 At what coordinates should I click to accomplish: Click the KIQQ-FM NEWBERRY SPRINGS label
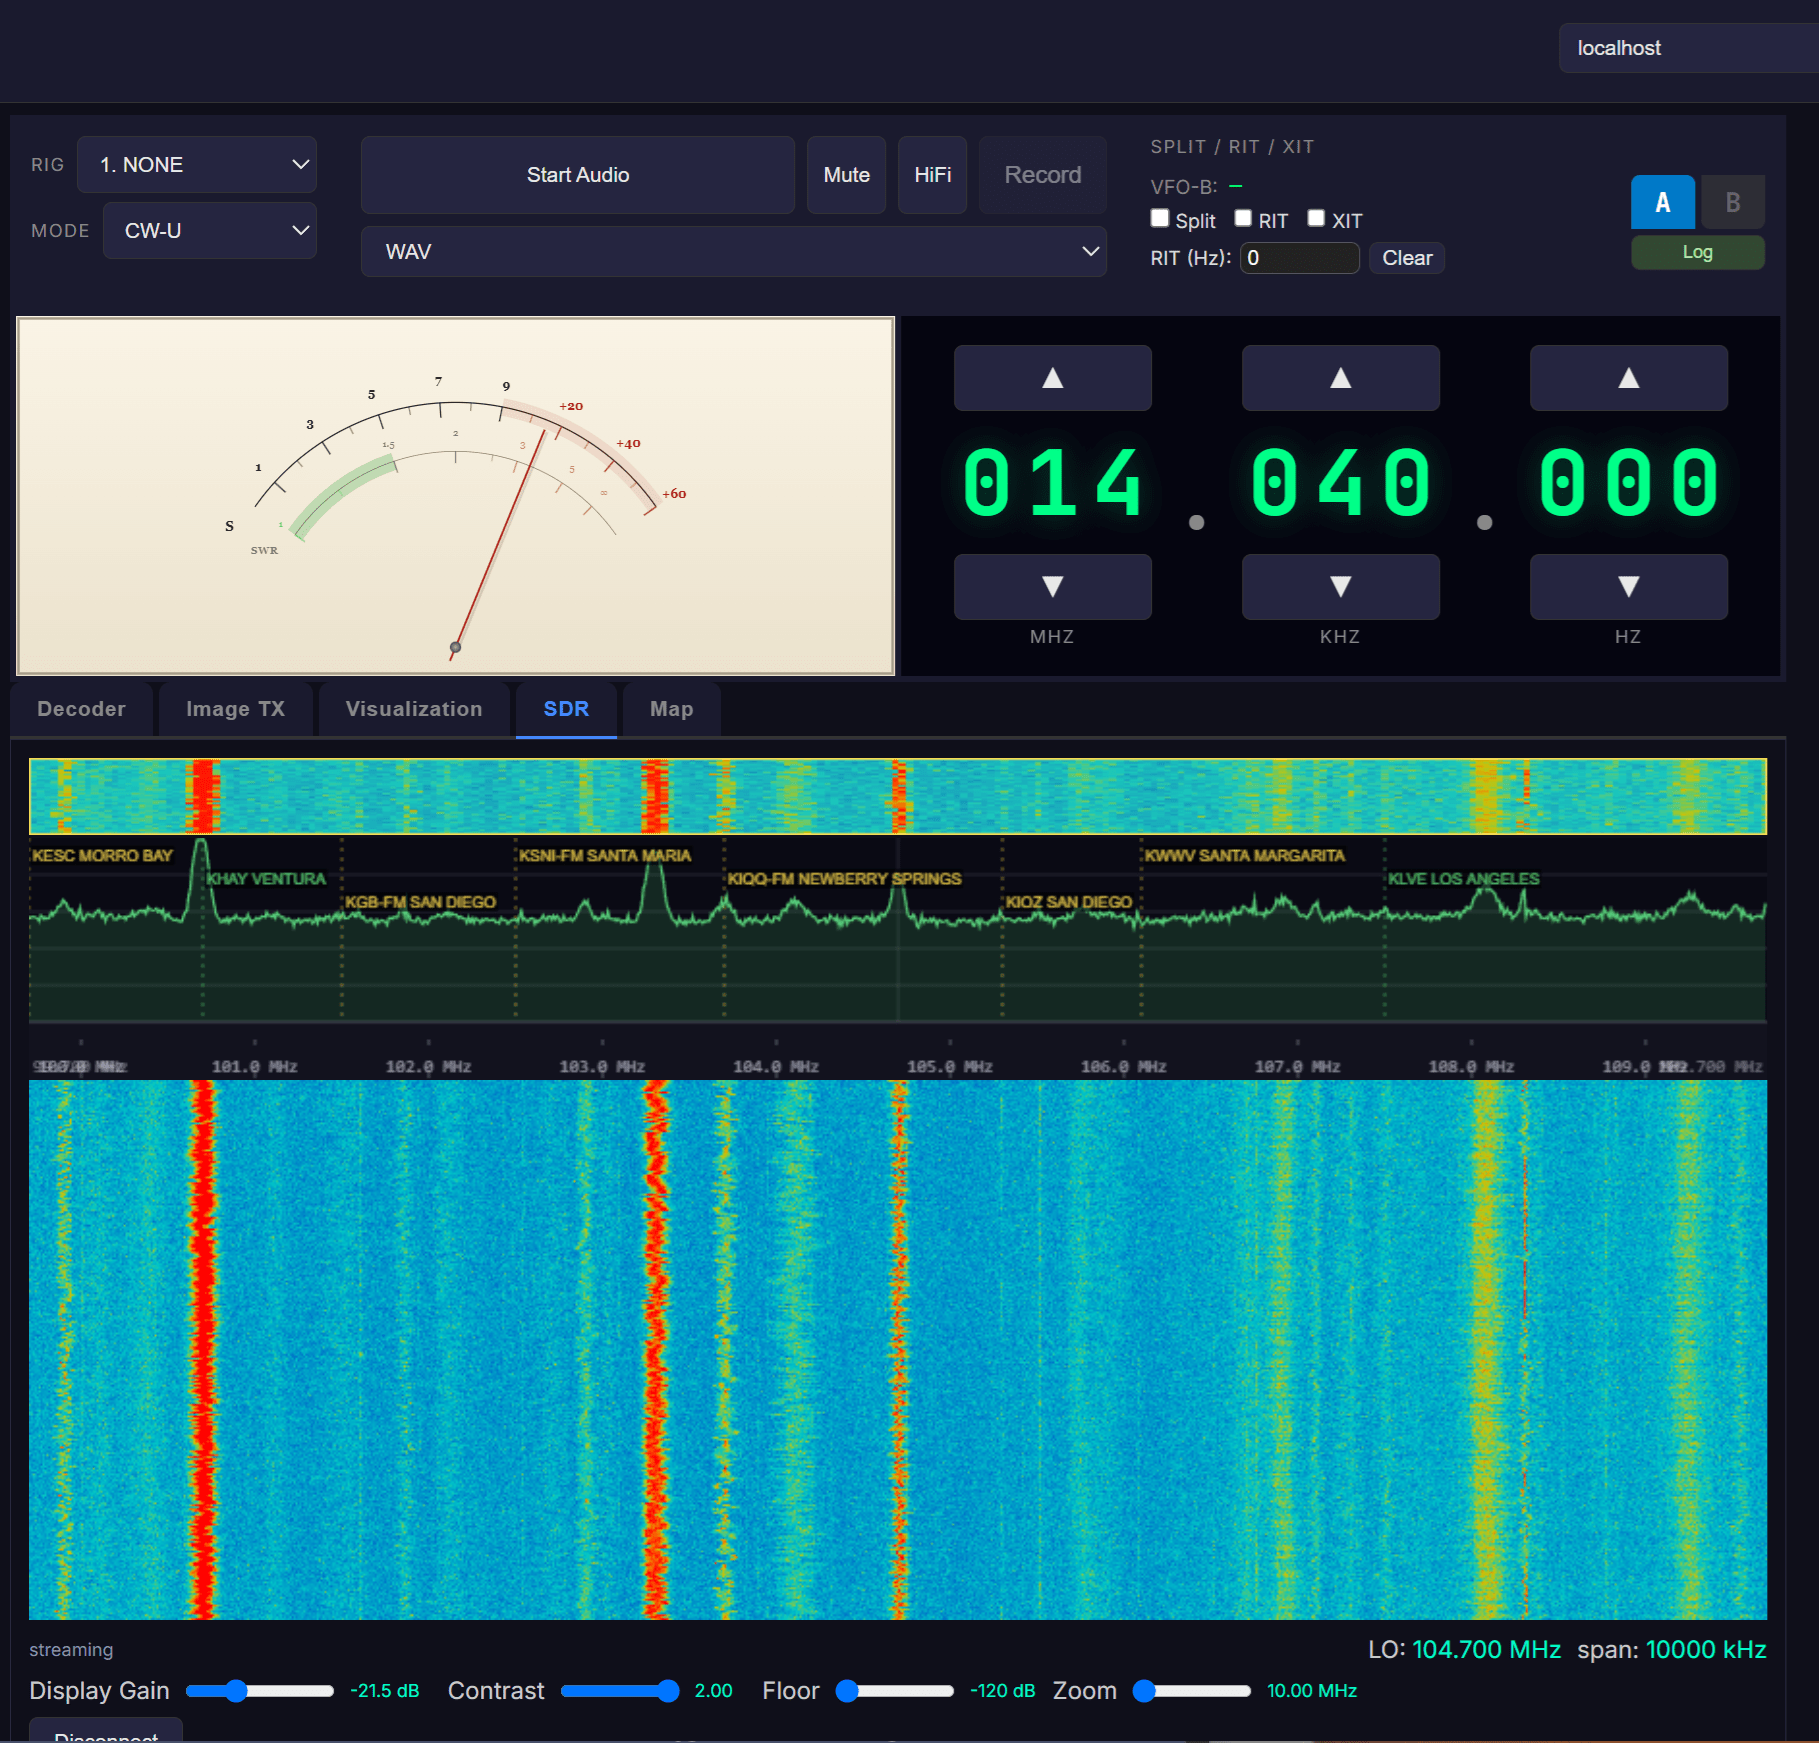pos(844,879)
